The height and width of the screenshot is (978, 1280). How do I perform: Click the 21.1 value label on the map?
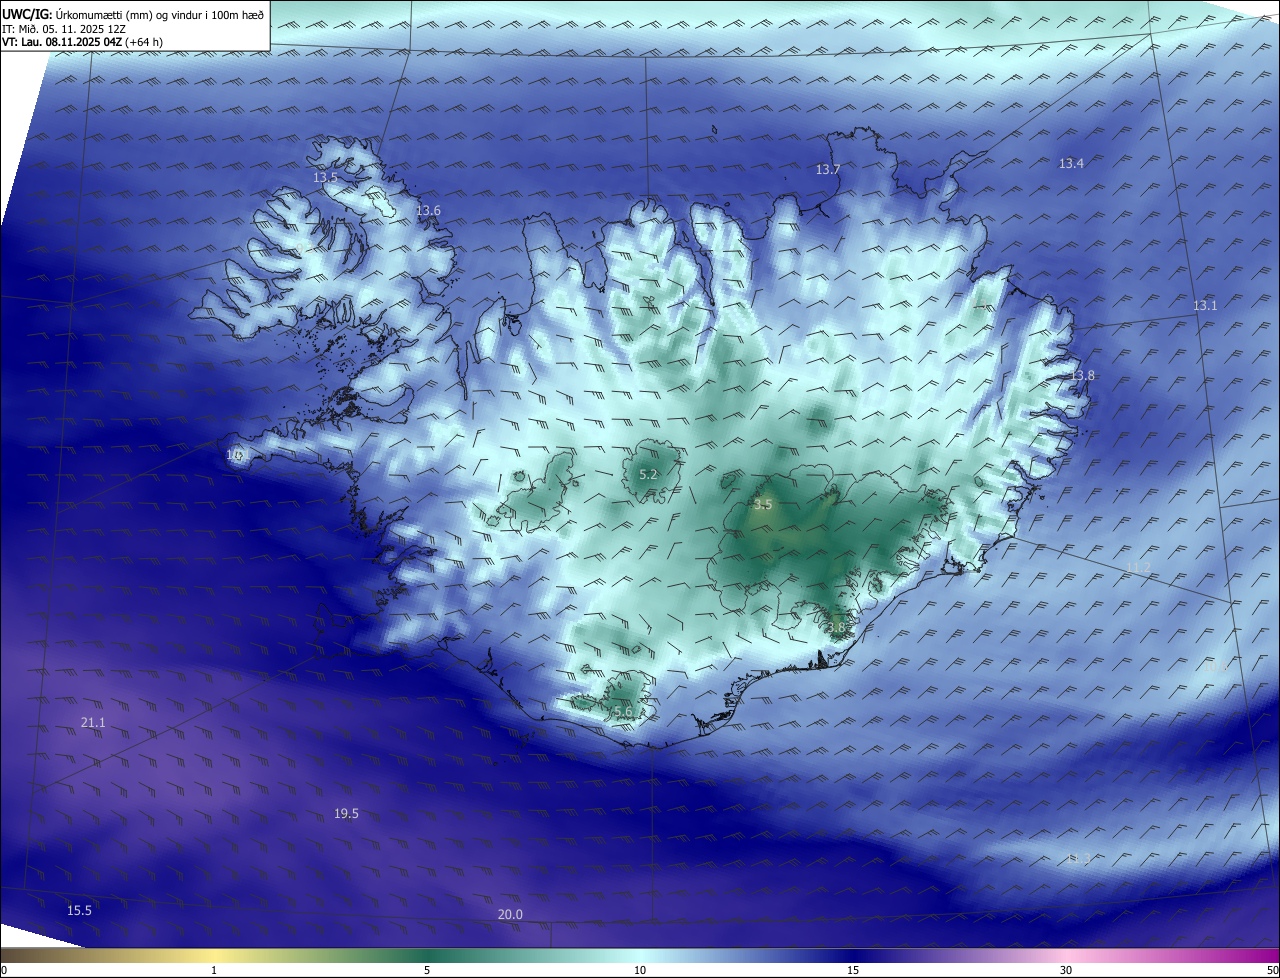coord(93,722)
